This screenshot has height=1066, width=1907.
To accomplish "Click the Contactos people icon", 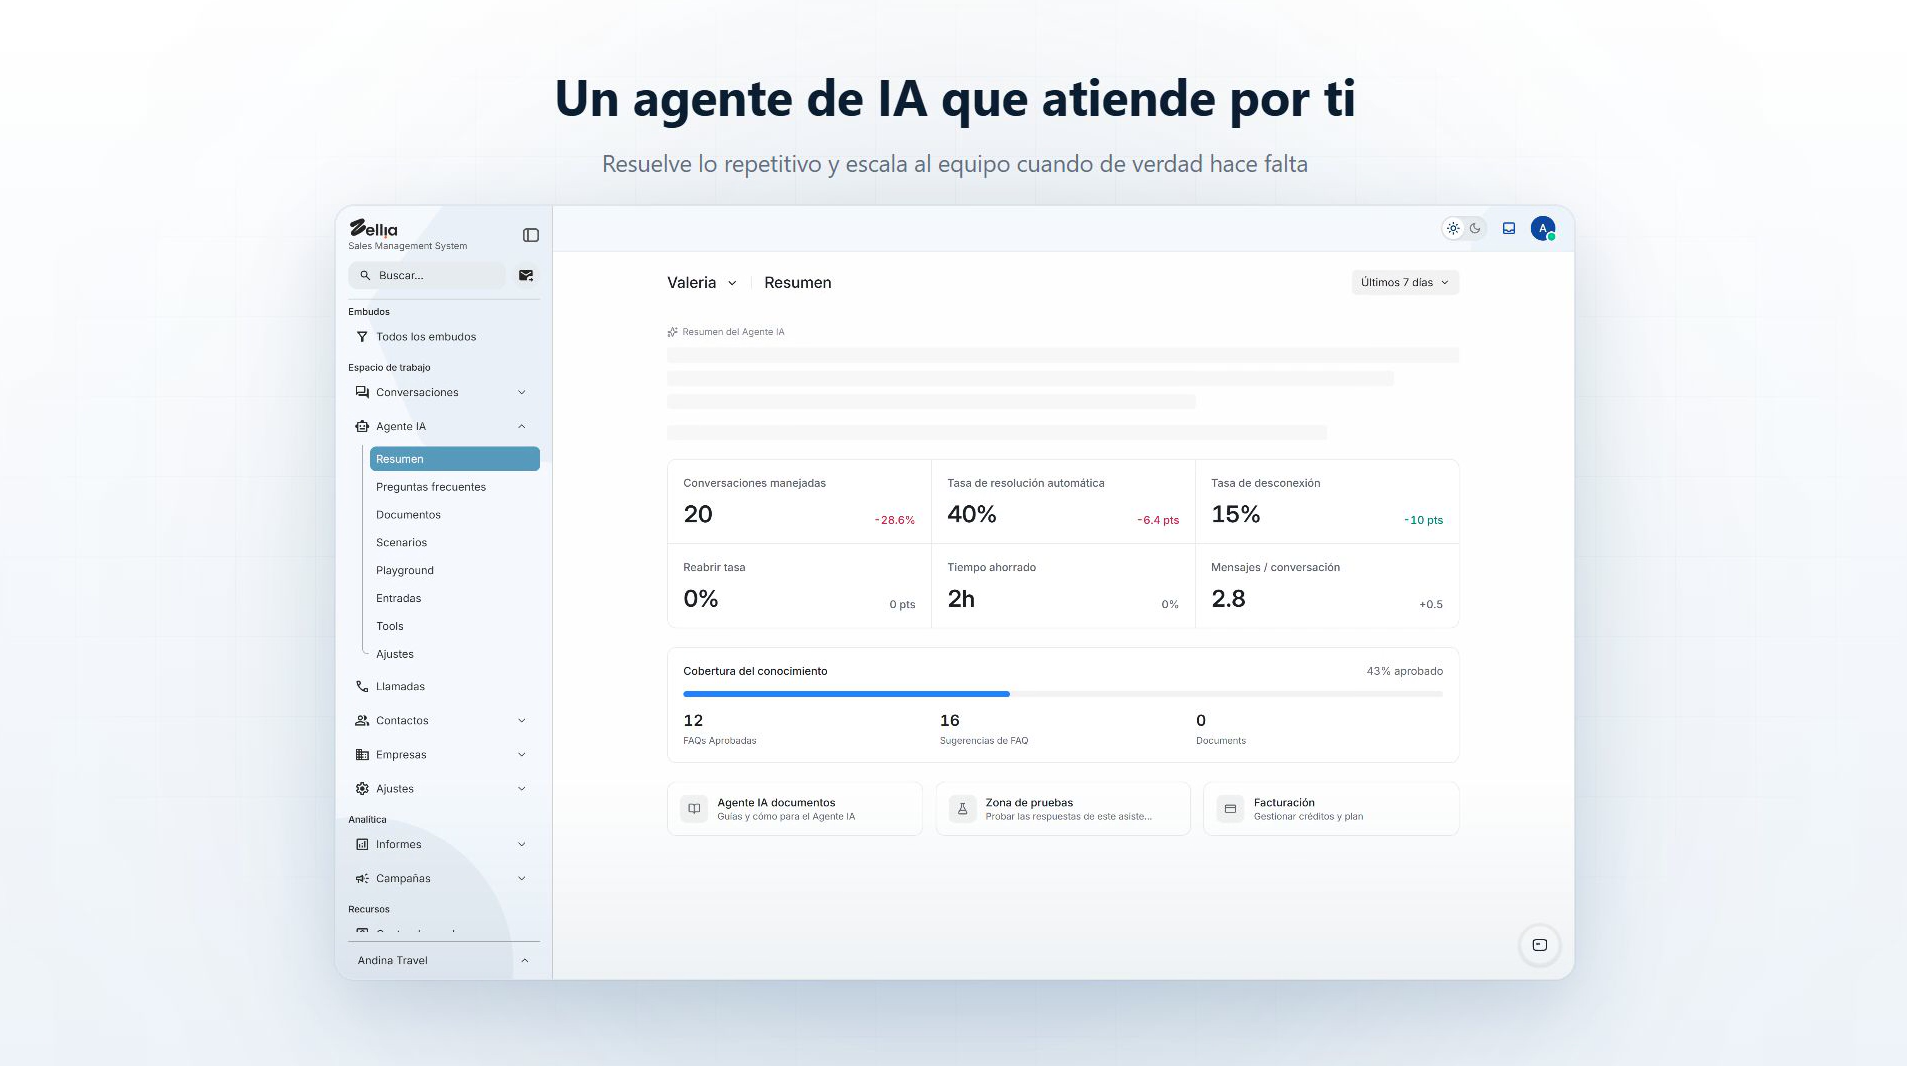I will coord(362,720).
